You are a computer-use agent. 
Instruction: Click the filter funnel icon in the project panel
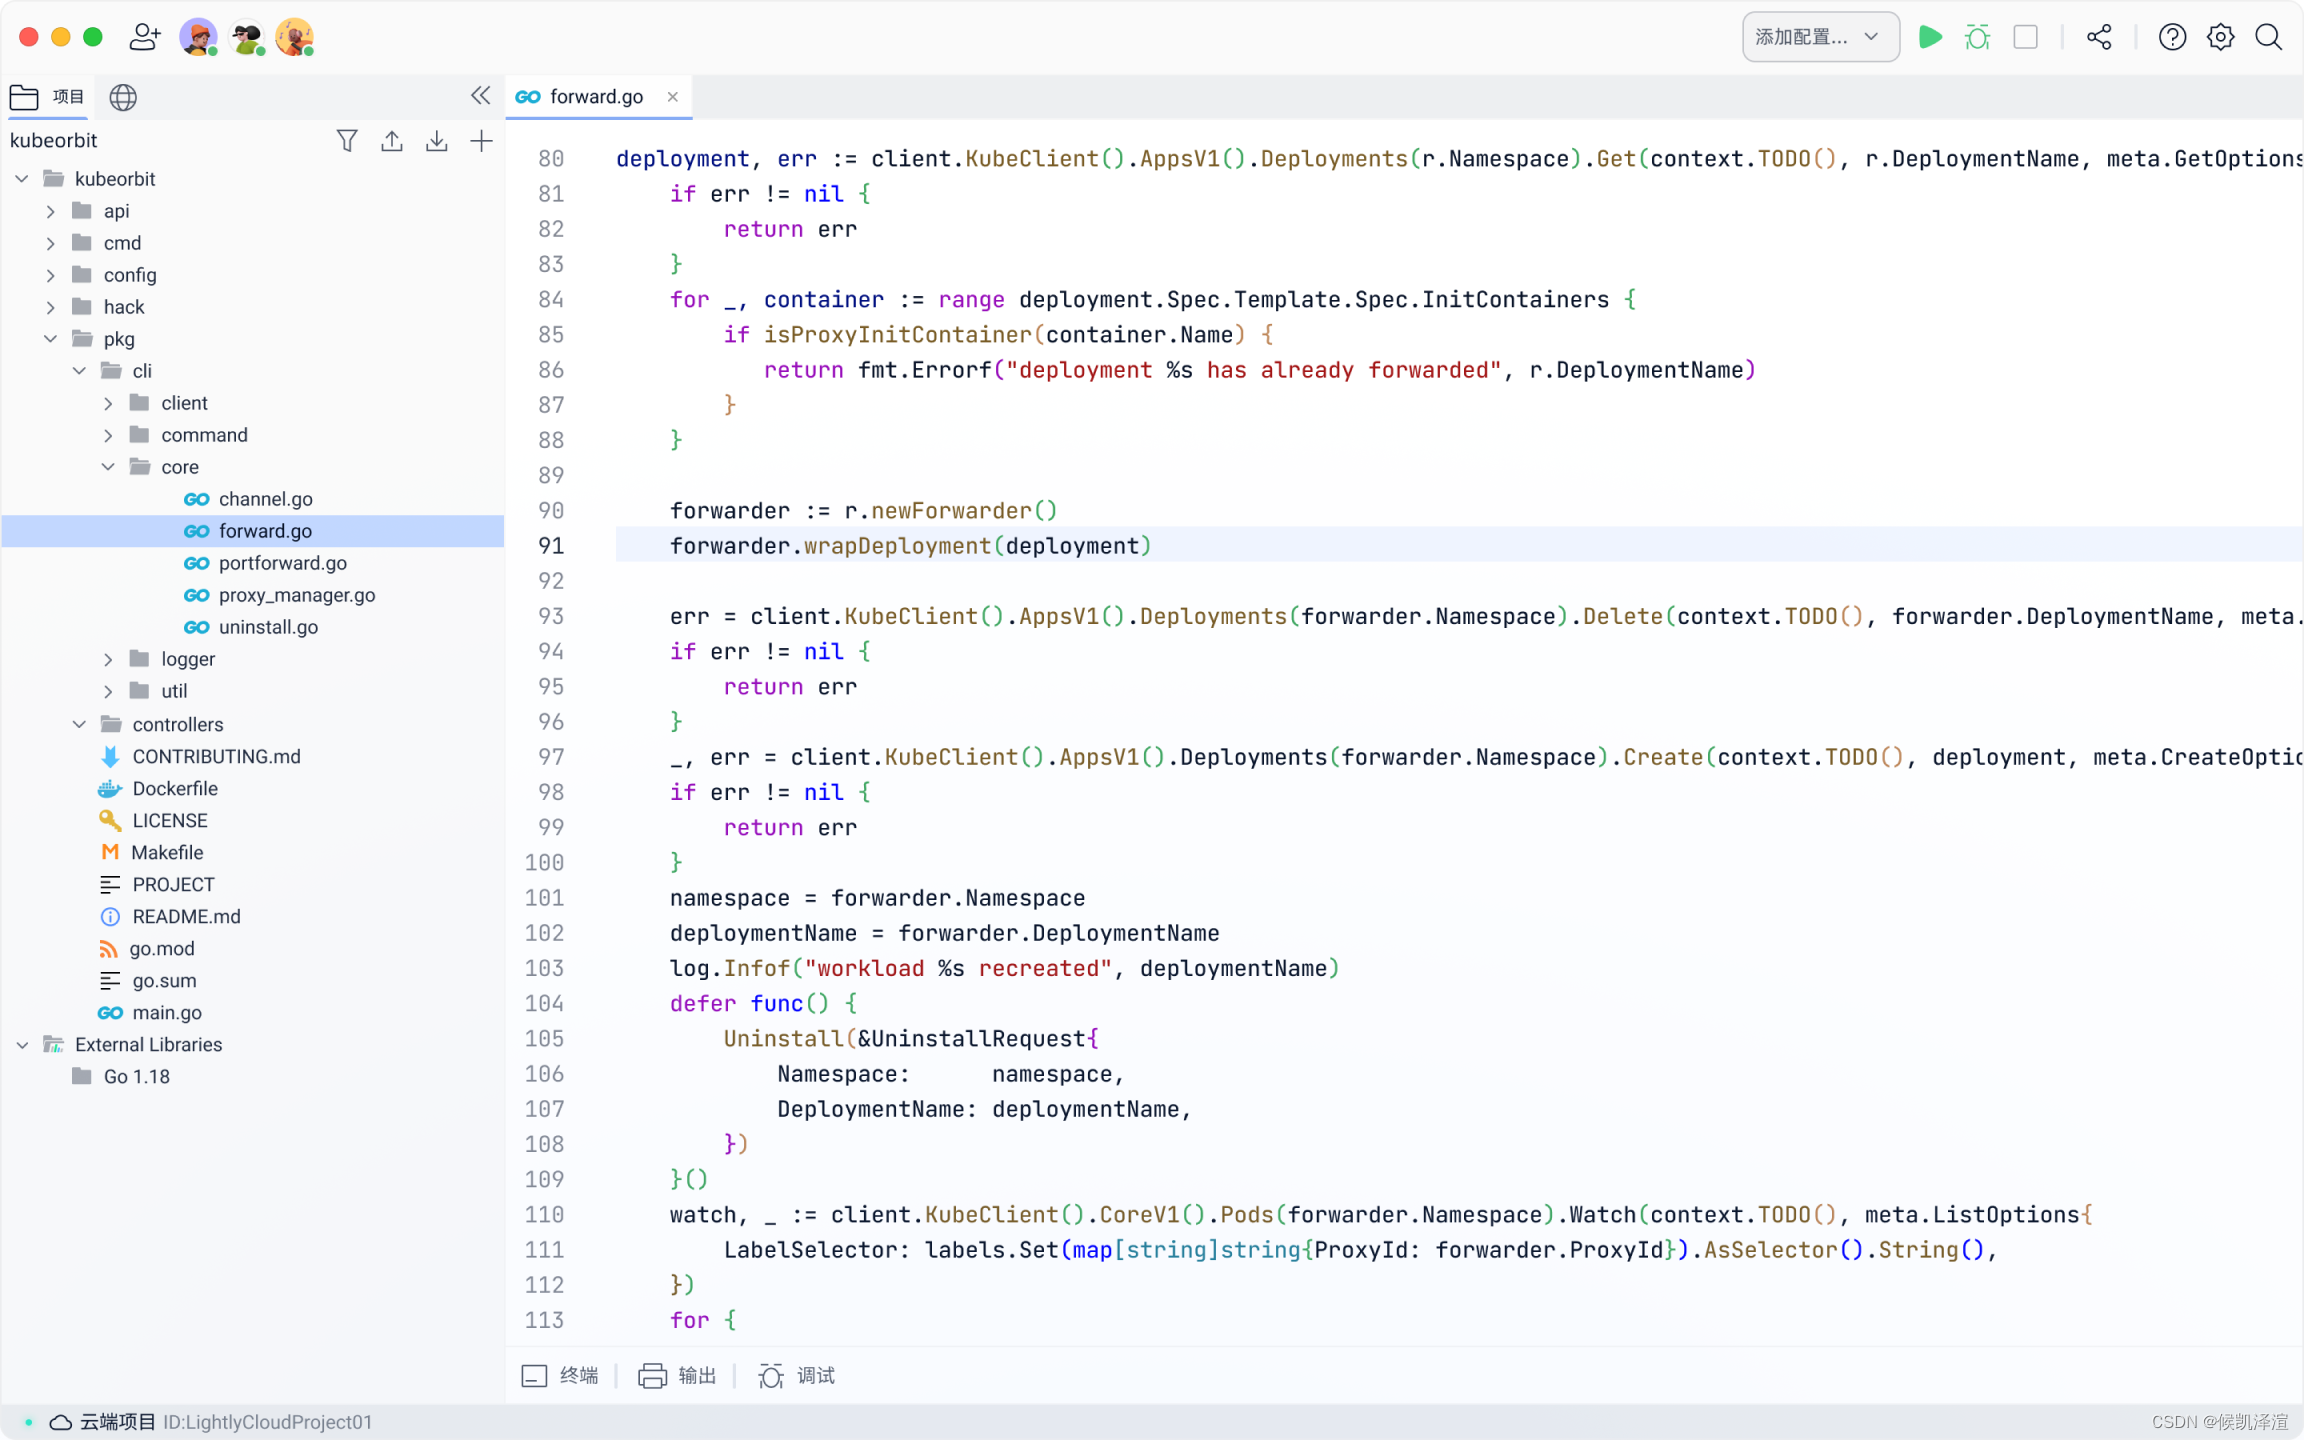coord(346,141)
